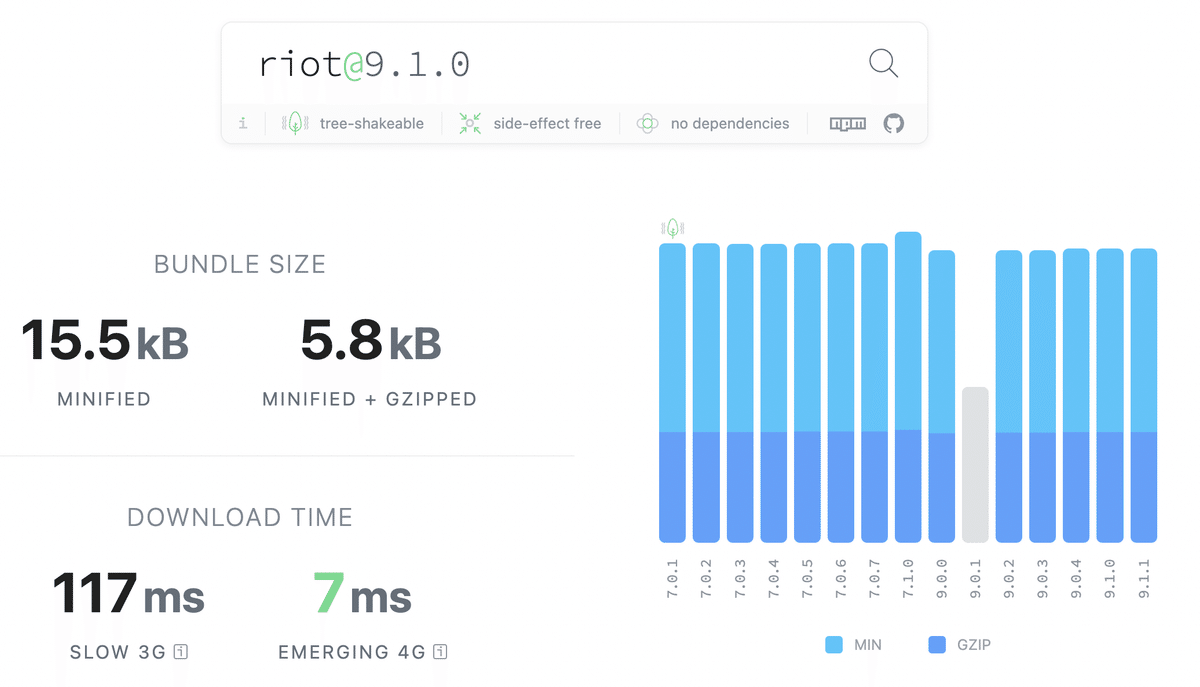
Task: Click the tree-shakeable label
Action: tap(372, 124)
